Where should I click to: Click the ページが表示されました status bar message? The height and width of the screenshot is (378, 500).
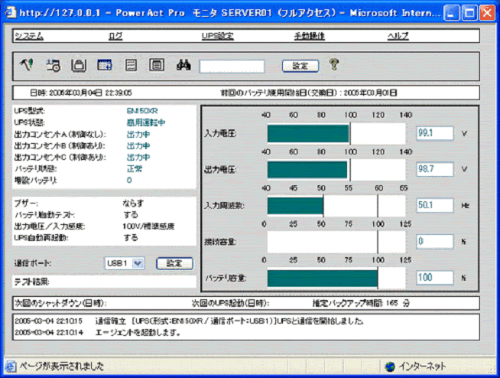pyautogui.click(x=62, y=366)
